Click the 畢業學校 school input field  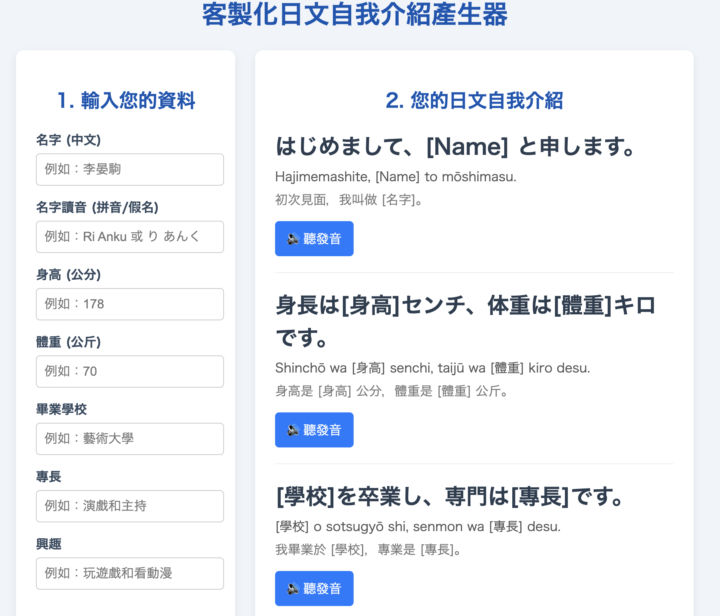[130, 439]
